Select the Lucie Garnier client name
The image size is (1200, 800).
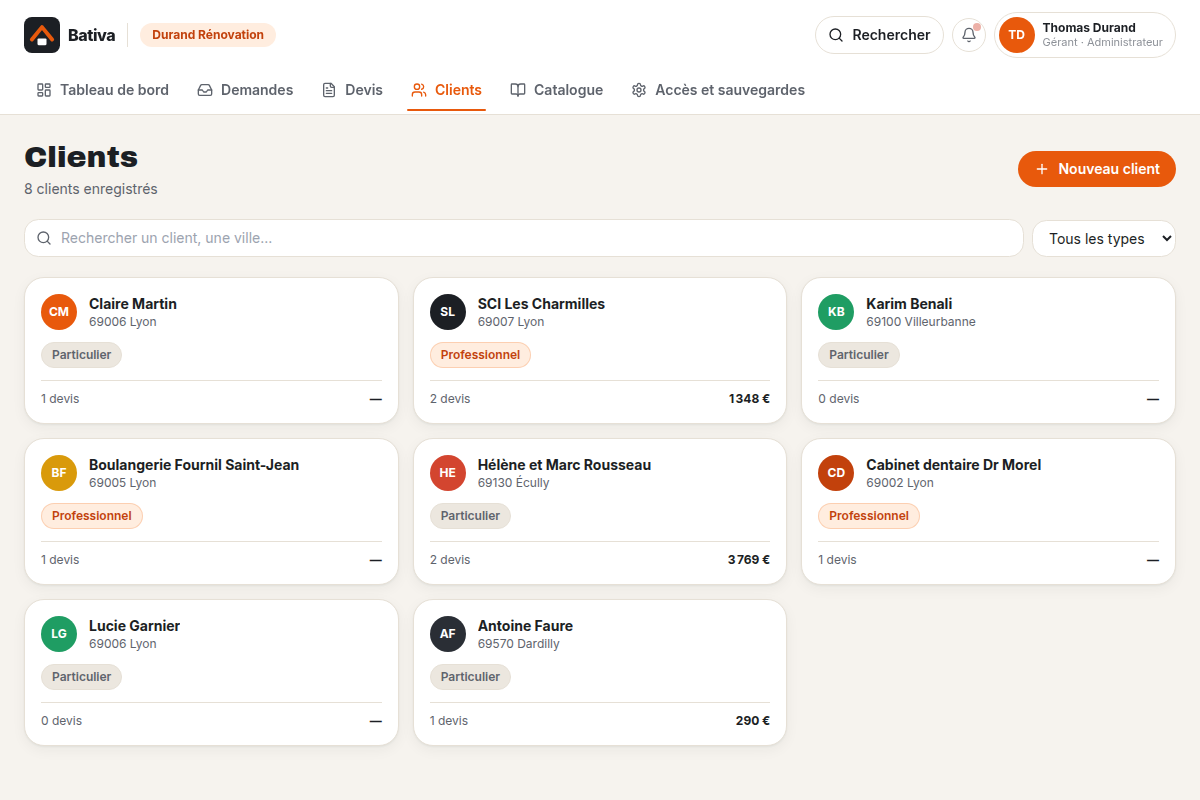click(135, 626)
